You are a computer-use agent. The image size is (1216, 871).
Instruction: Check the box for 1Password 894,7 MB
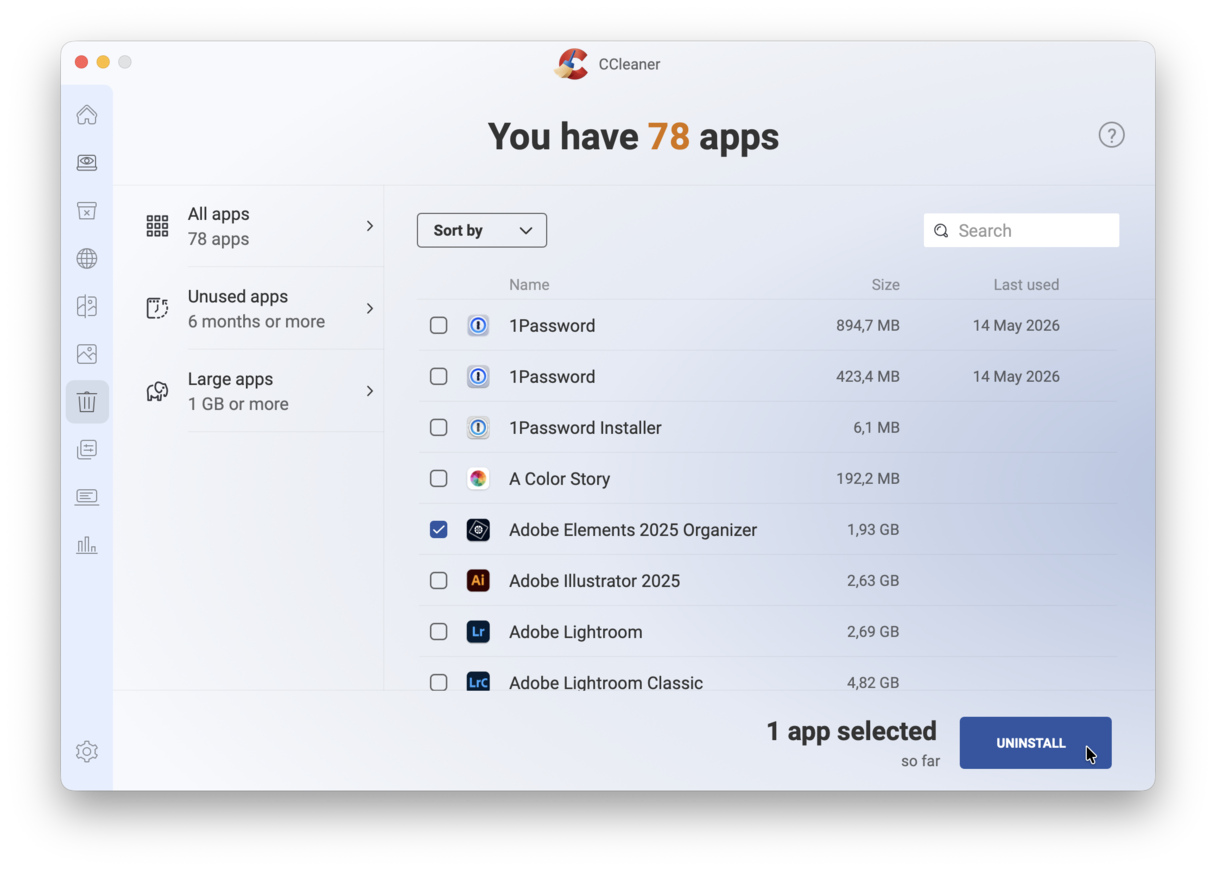(x=438, y=325)
